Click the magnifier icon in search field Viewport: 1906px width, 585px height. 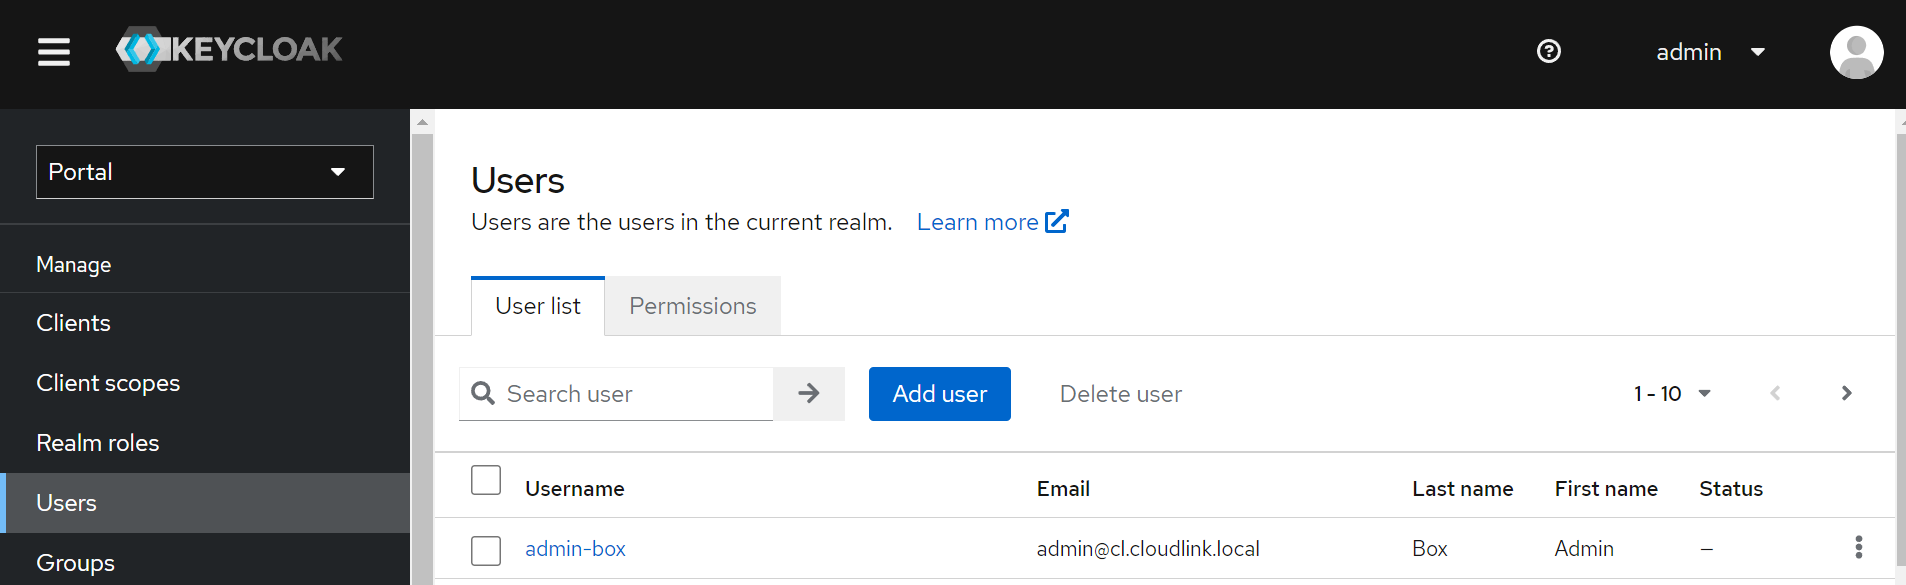click(483, 393)
